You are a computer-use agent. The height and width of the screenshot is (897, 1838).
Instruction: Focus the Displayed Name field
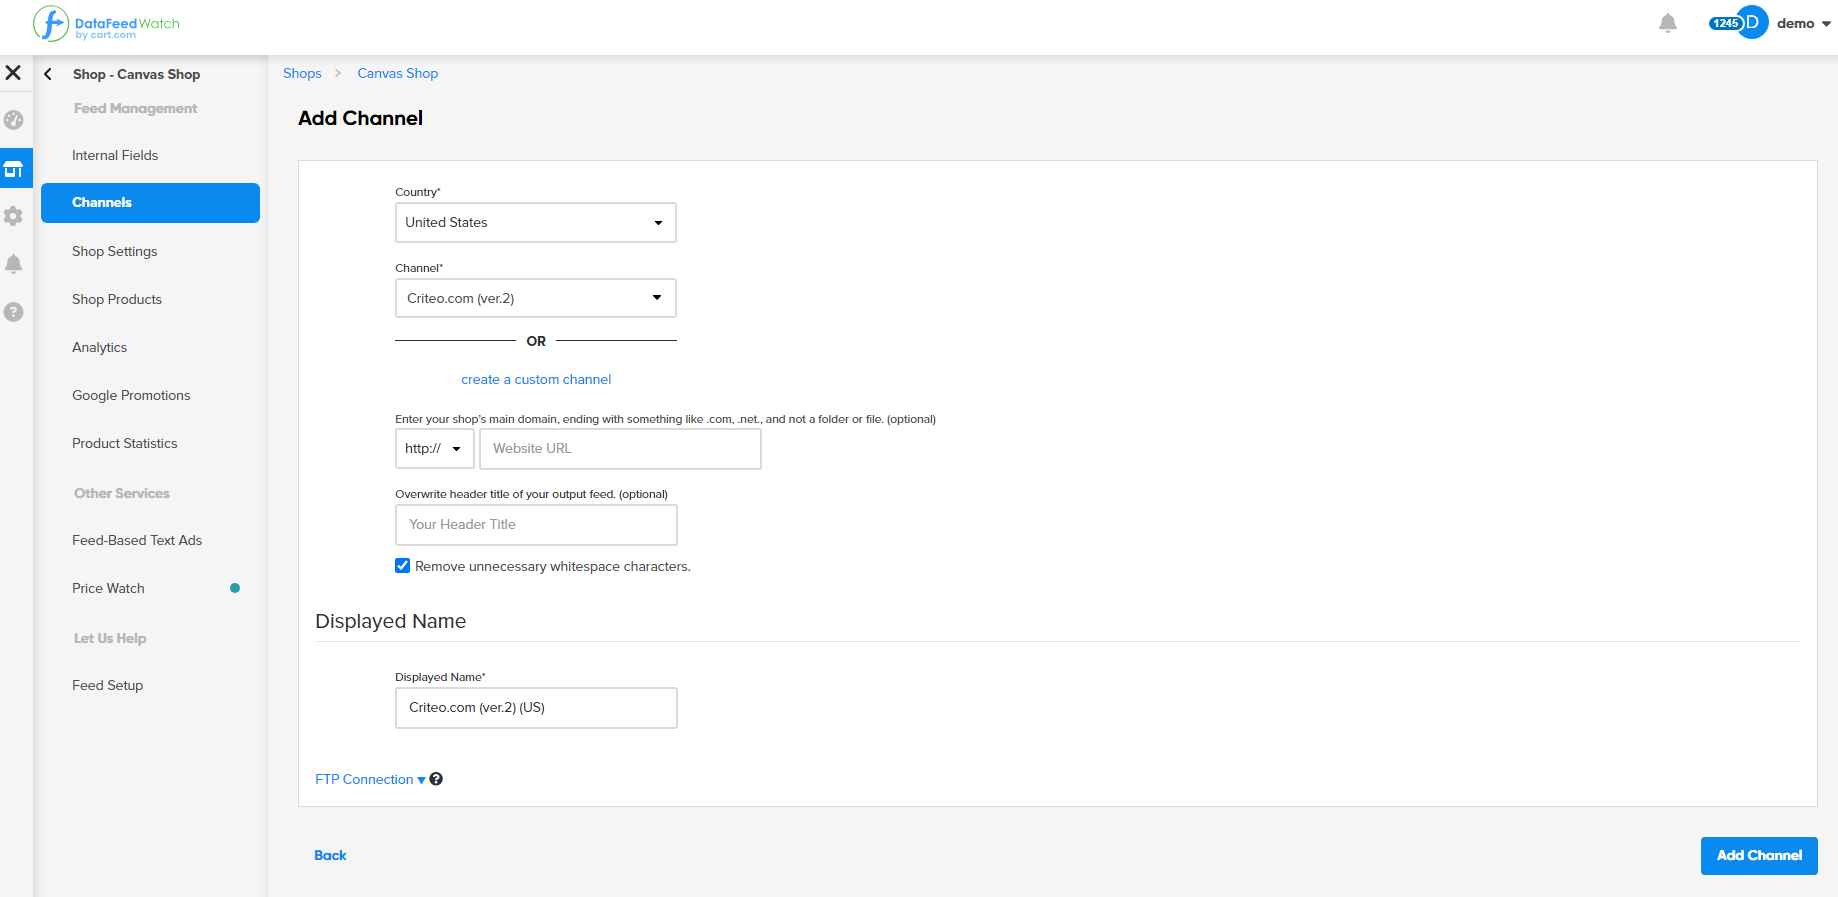pyautogui.click(x=536, y=708)
